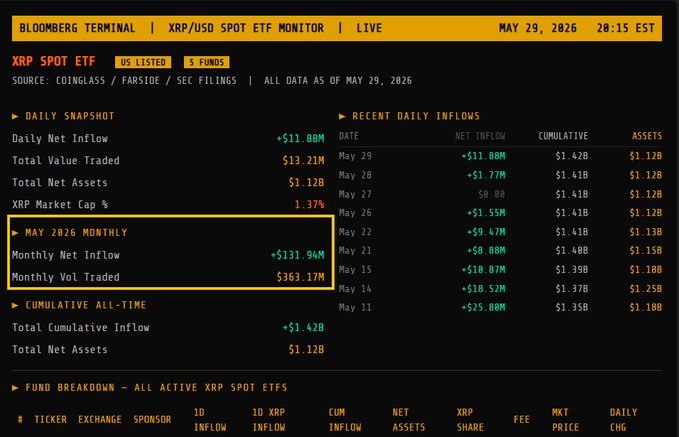679x437 pixels.
Task: Sort fund table by NET ASSETS column
Action: click(x=408, y=420)
